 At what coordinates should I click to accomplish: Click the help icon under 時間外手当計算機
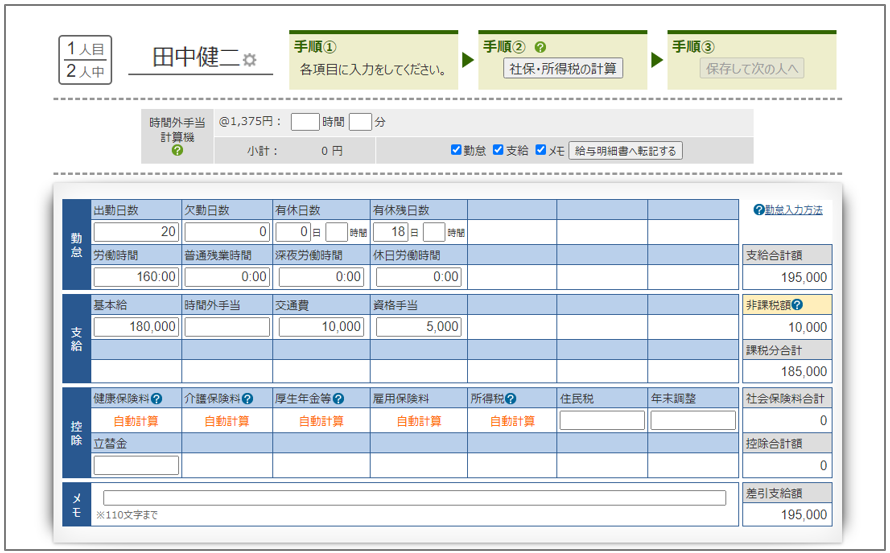177,151
